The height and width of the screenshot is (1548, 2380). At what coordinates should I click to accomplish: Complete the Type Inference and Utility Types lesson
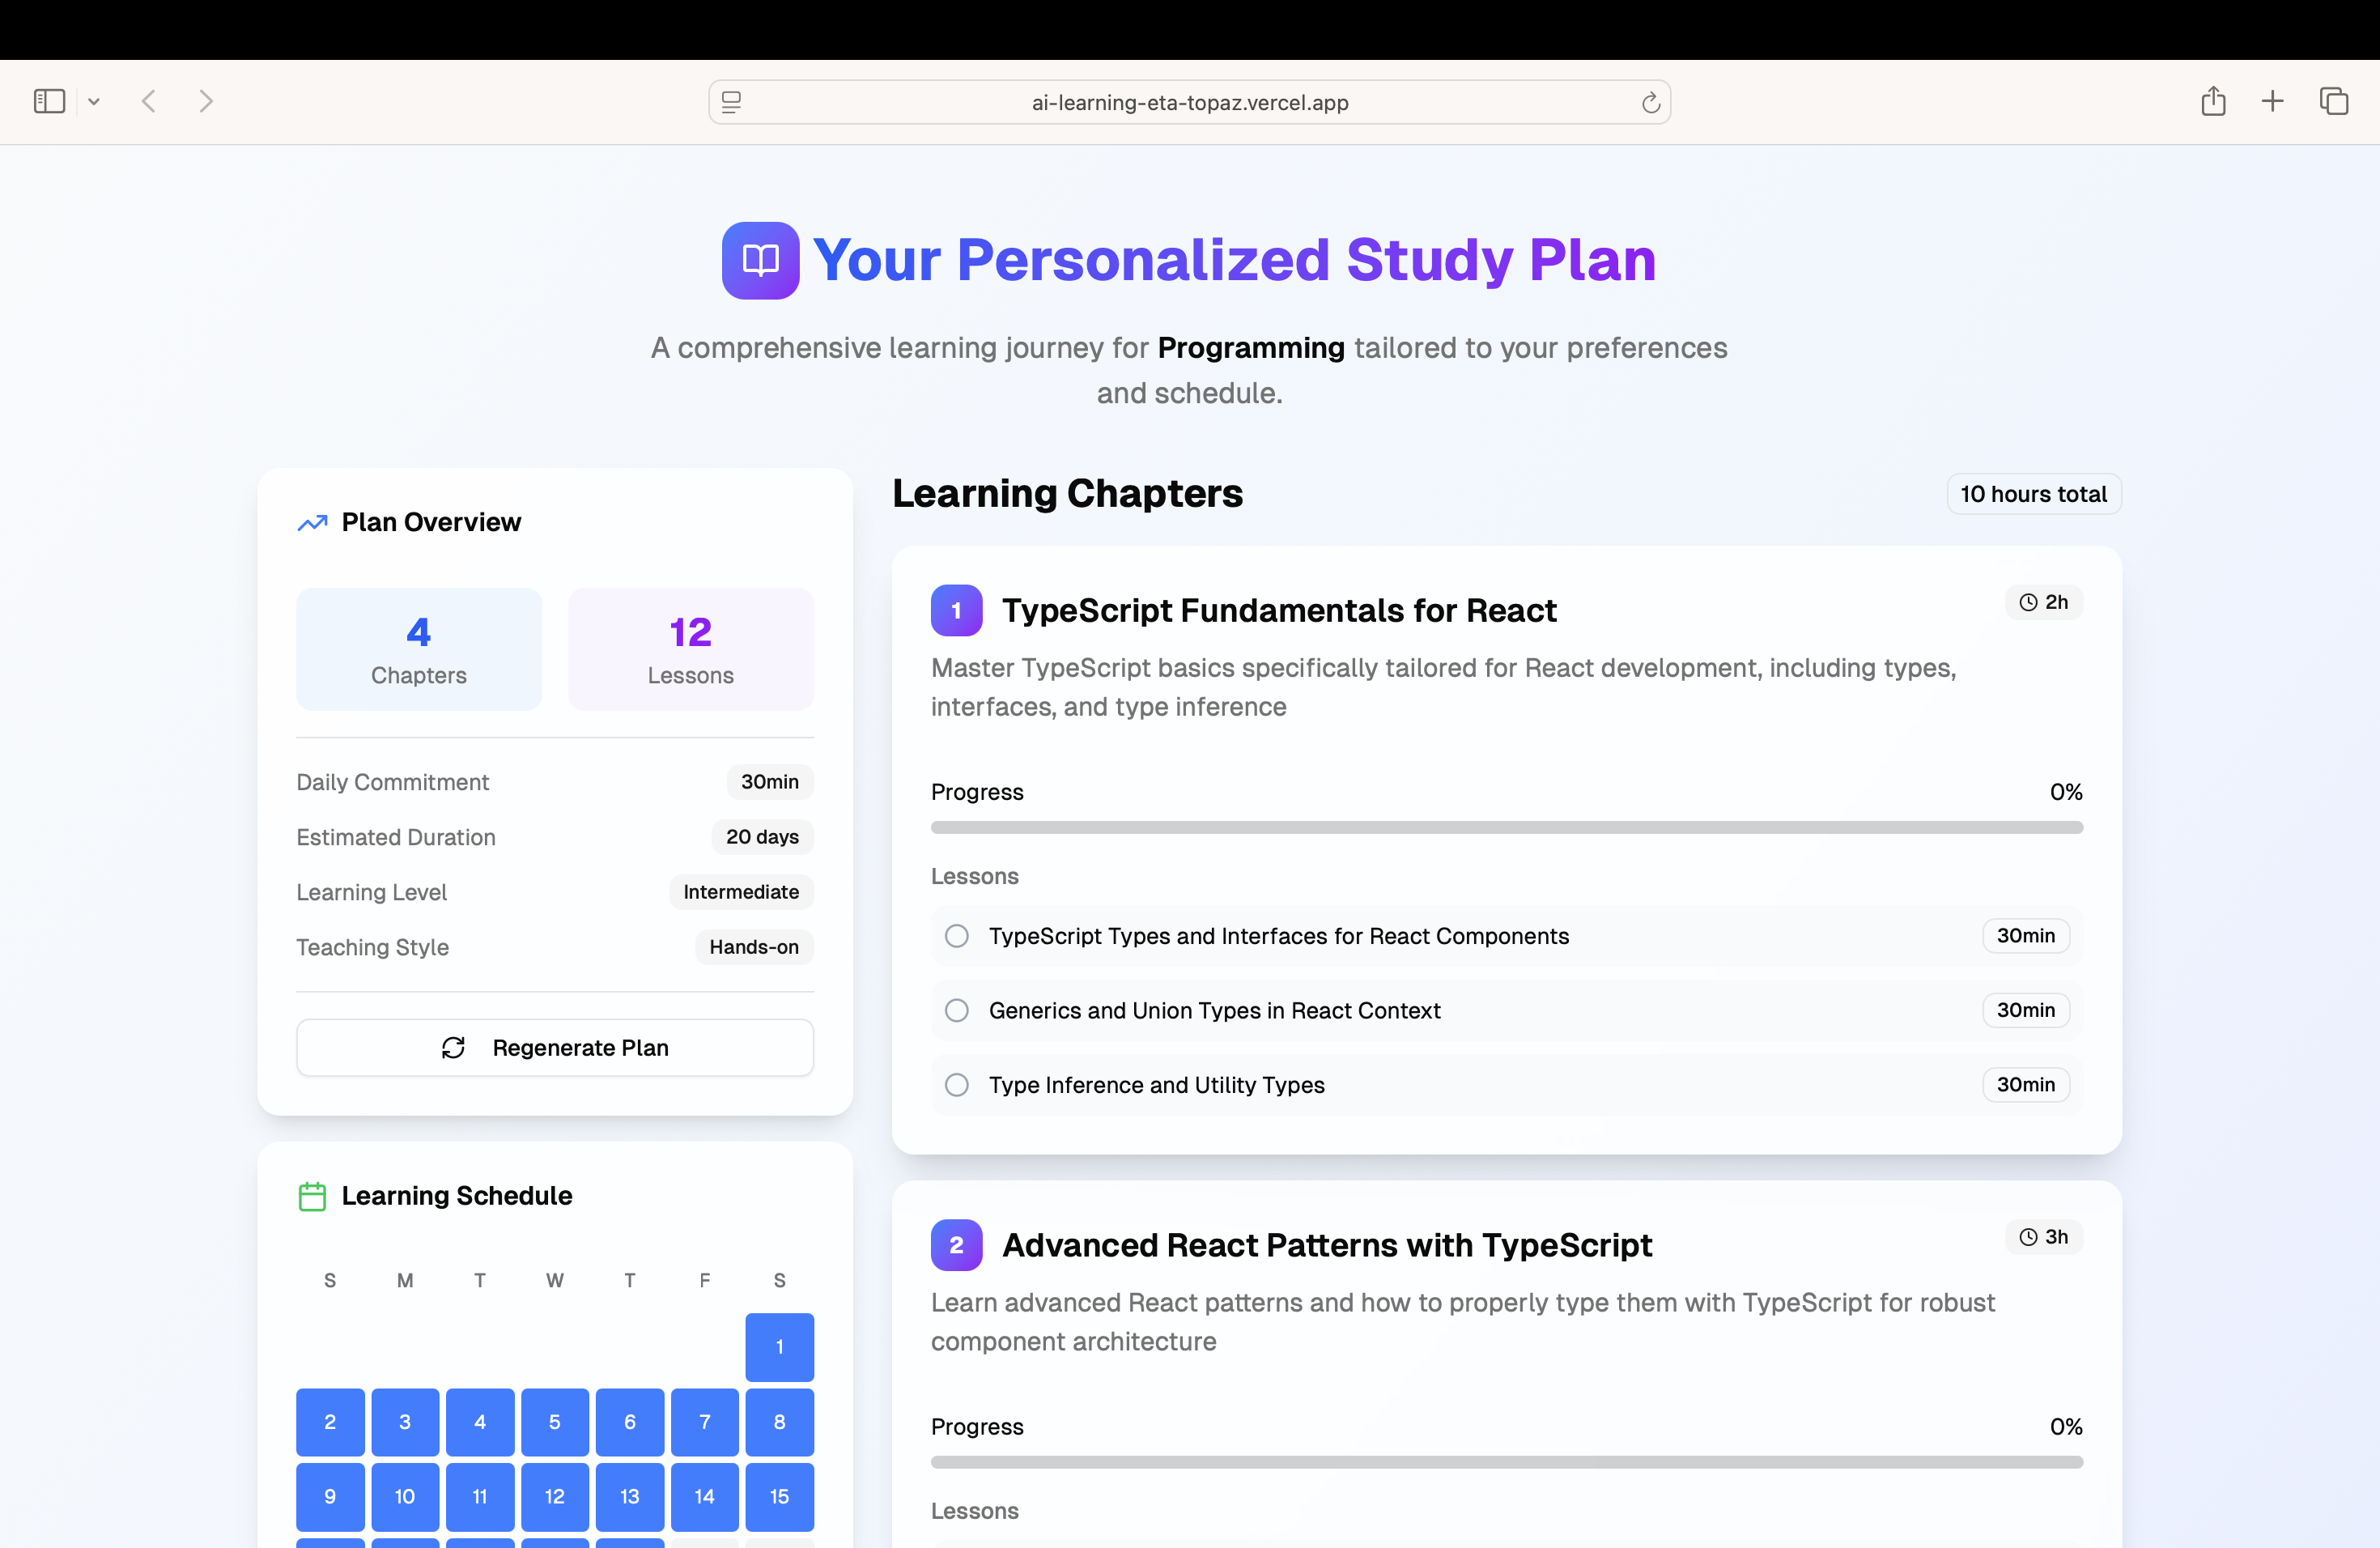[956, 1085]
